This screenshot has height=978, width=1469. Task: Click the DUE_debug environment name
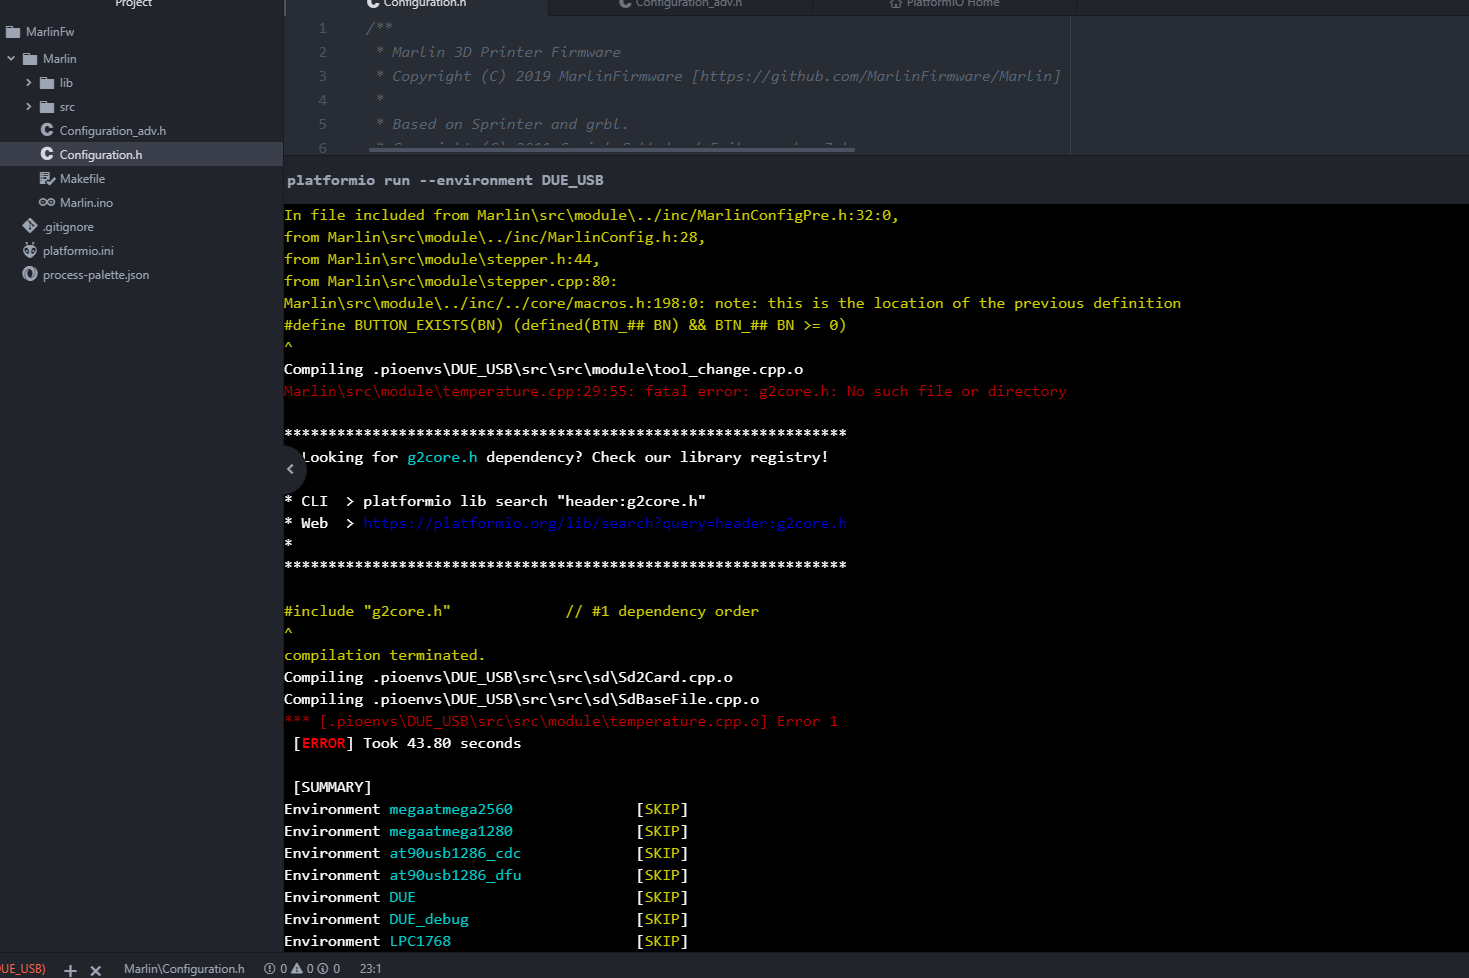429,919
